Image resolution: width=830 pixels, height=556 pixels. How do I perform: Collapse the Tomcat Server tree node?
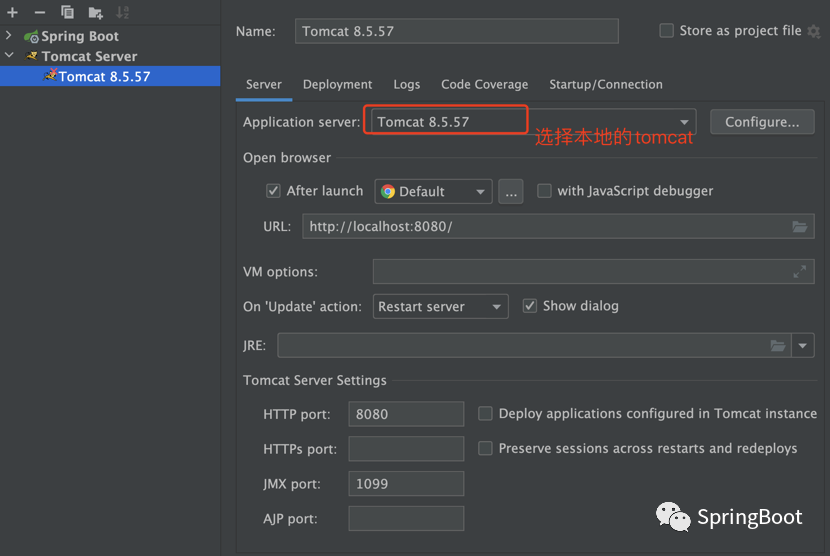pos(9,55)
